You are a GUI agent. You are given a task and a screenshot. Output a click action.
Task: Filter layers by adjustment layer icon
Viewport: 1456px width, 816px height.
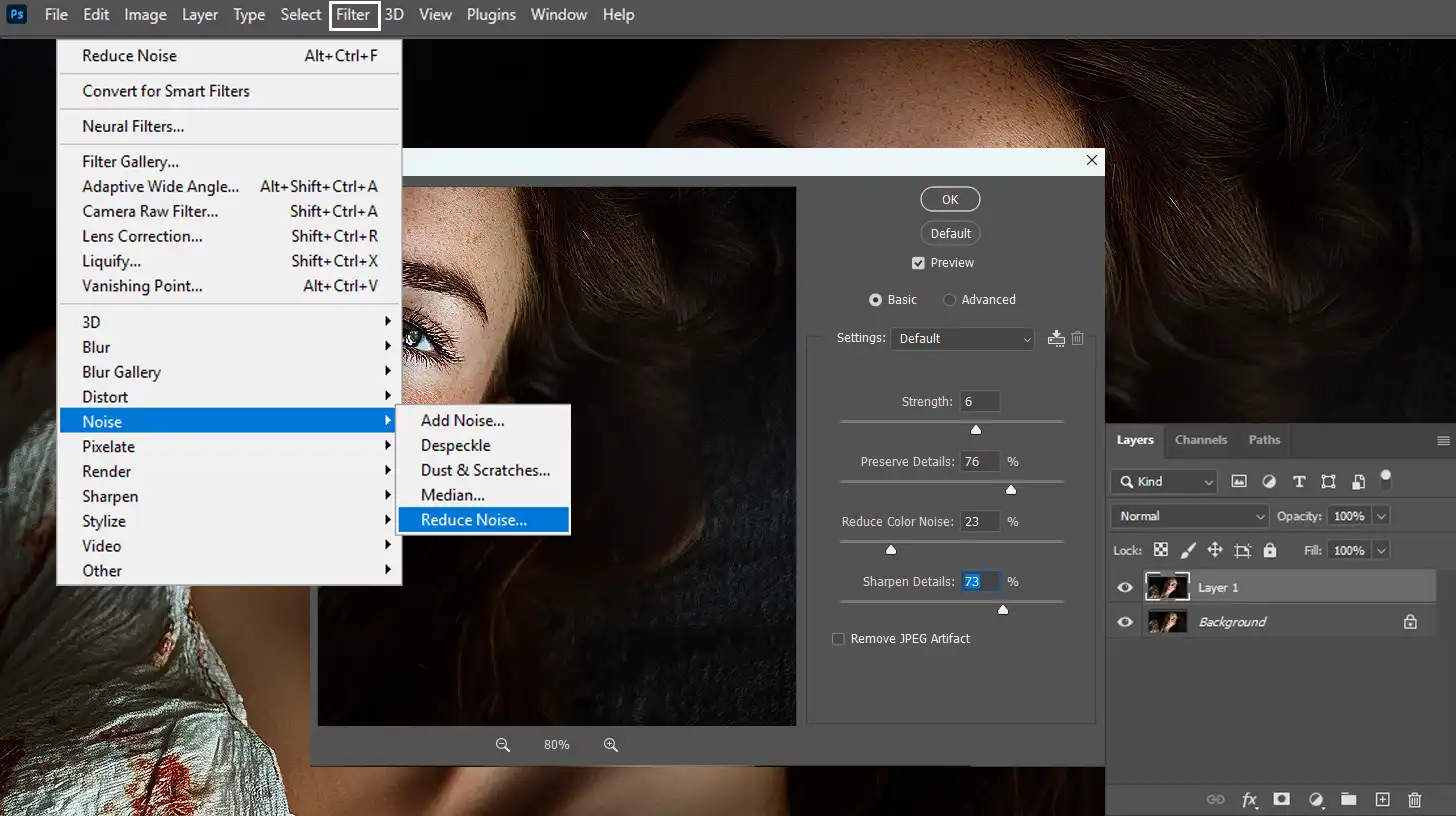point(1269,481)
